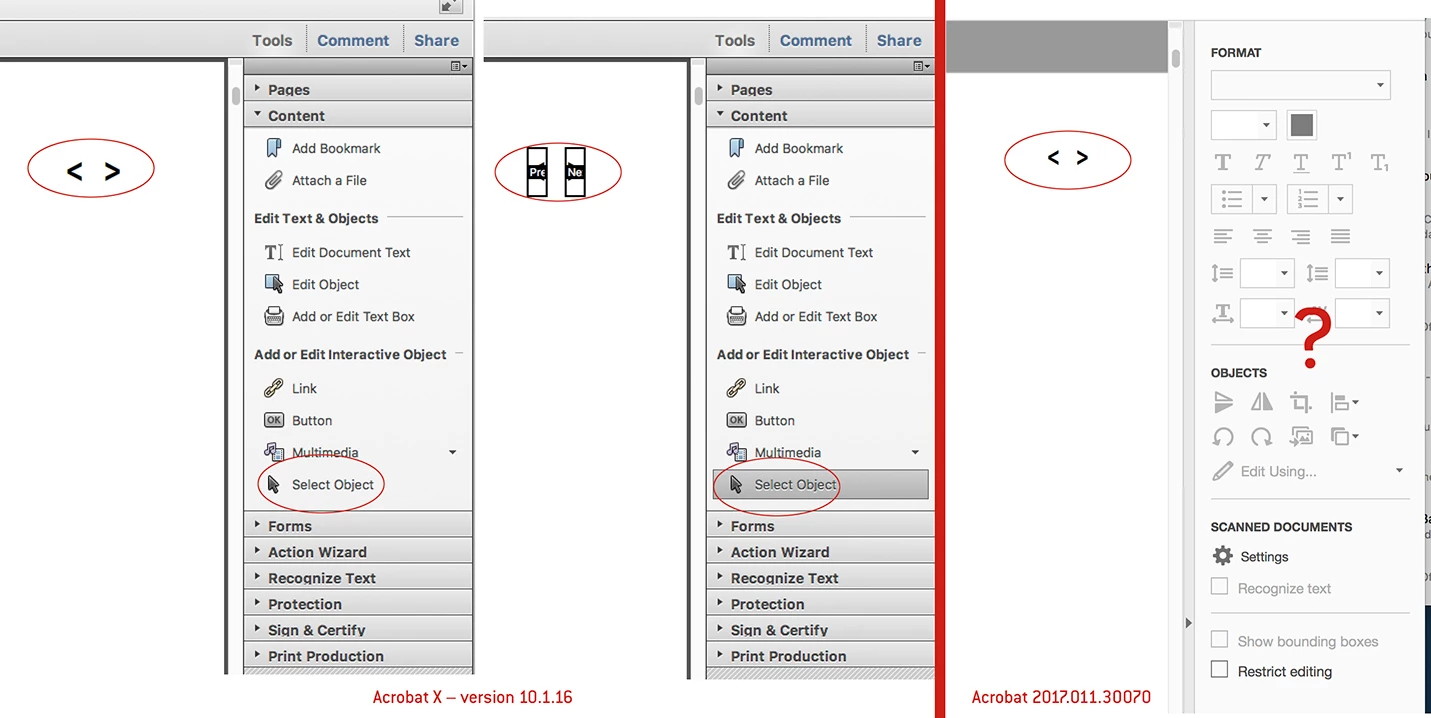Open the numbered list style dropdown arrow
The image size is (1431, 718).
click(x=1340, y=199)
